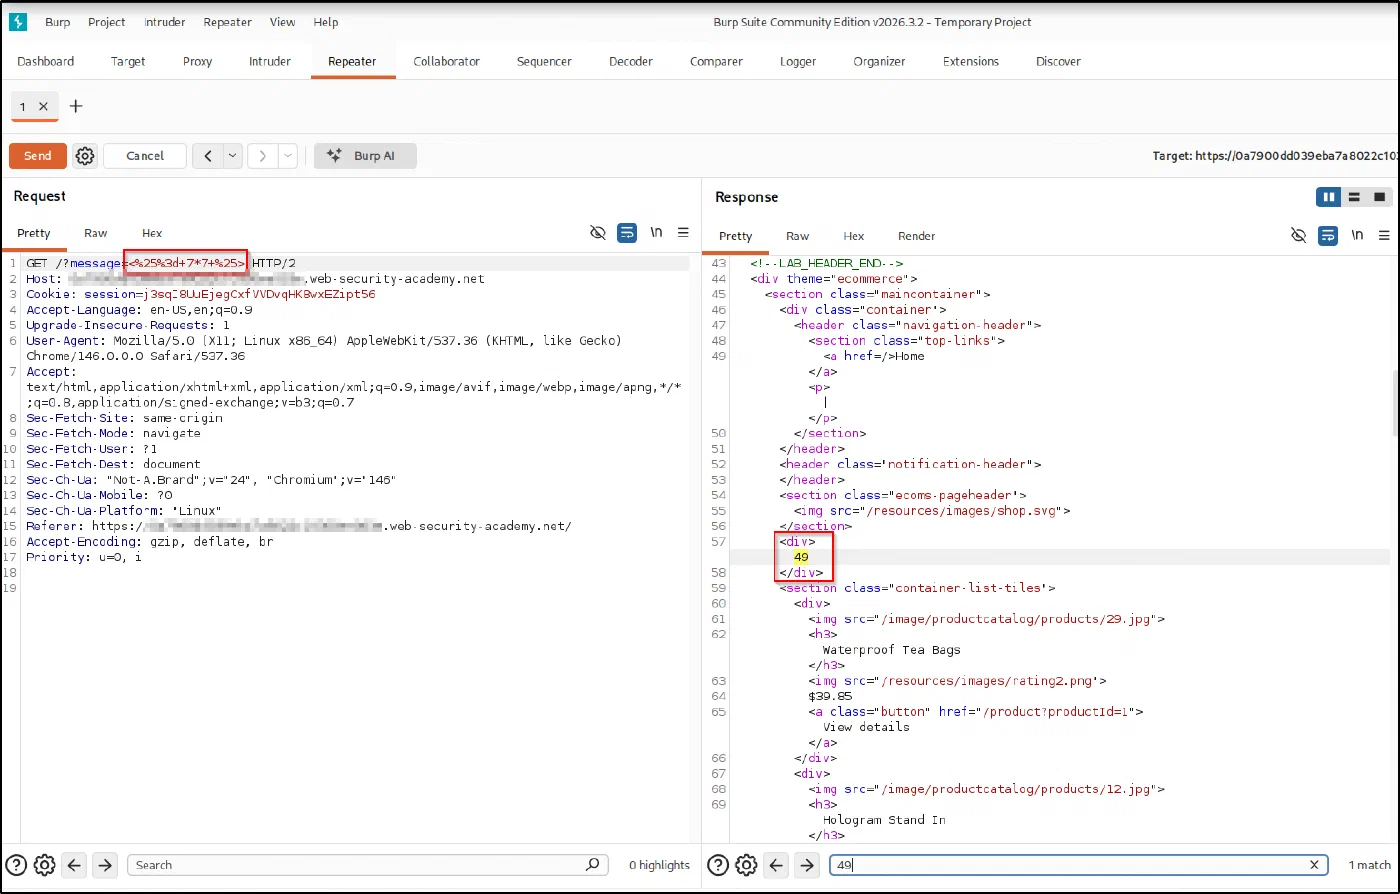Open Request search help icon
This screenshot has height=894, width=1400.
17,865
